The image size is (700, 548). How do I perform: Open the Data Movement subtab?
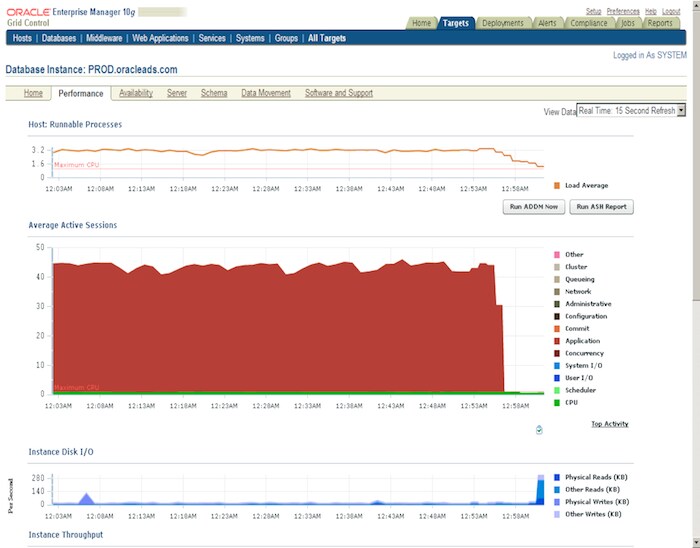pyautogui.click(x=266, y=93)
